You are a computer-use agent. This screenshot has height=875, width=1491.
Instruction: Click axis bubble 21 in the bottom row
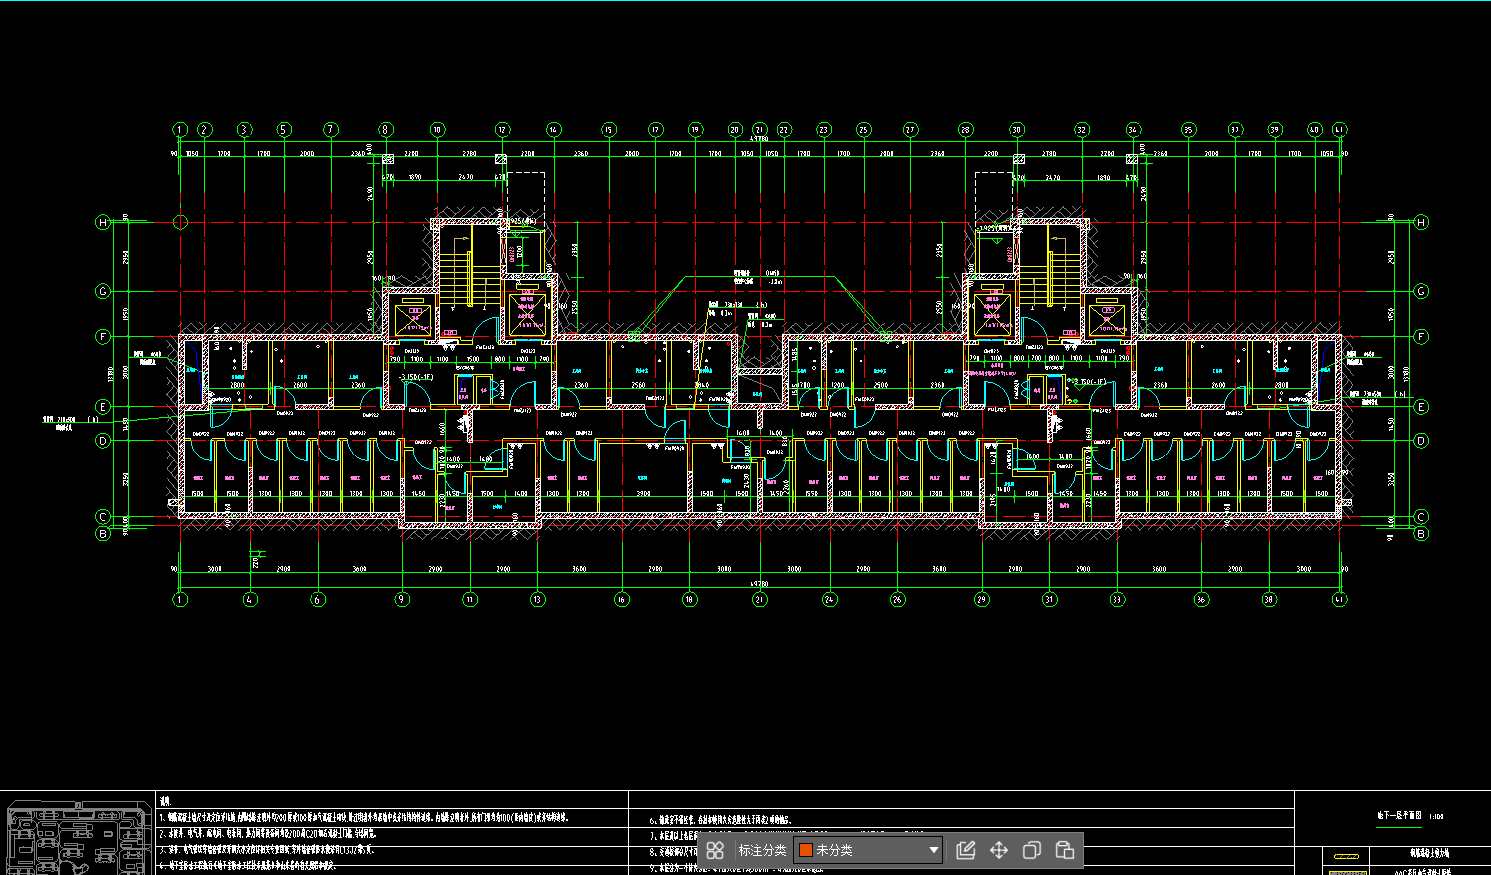(x=760, y=600)
